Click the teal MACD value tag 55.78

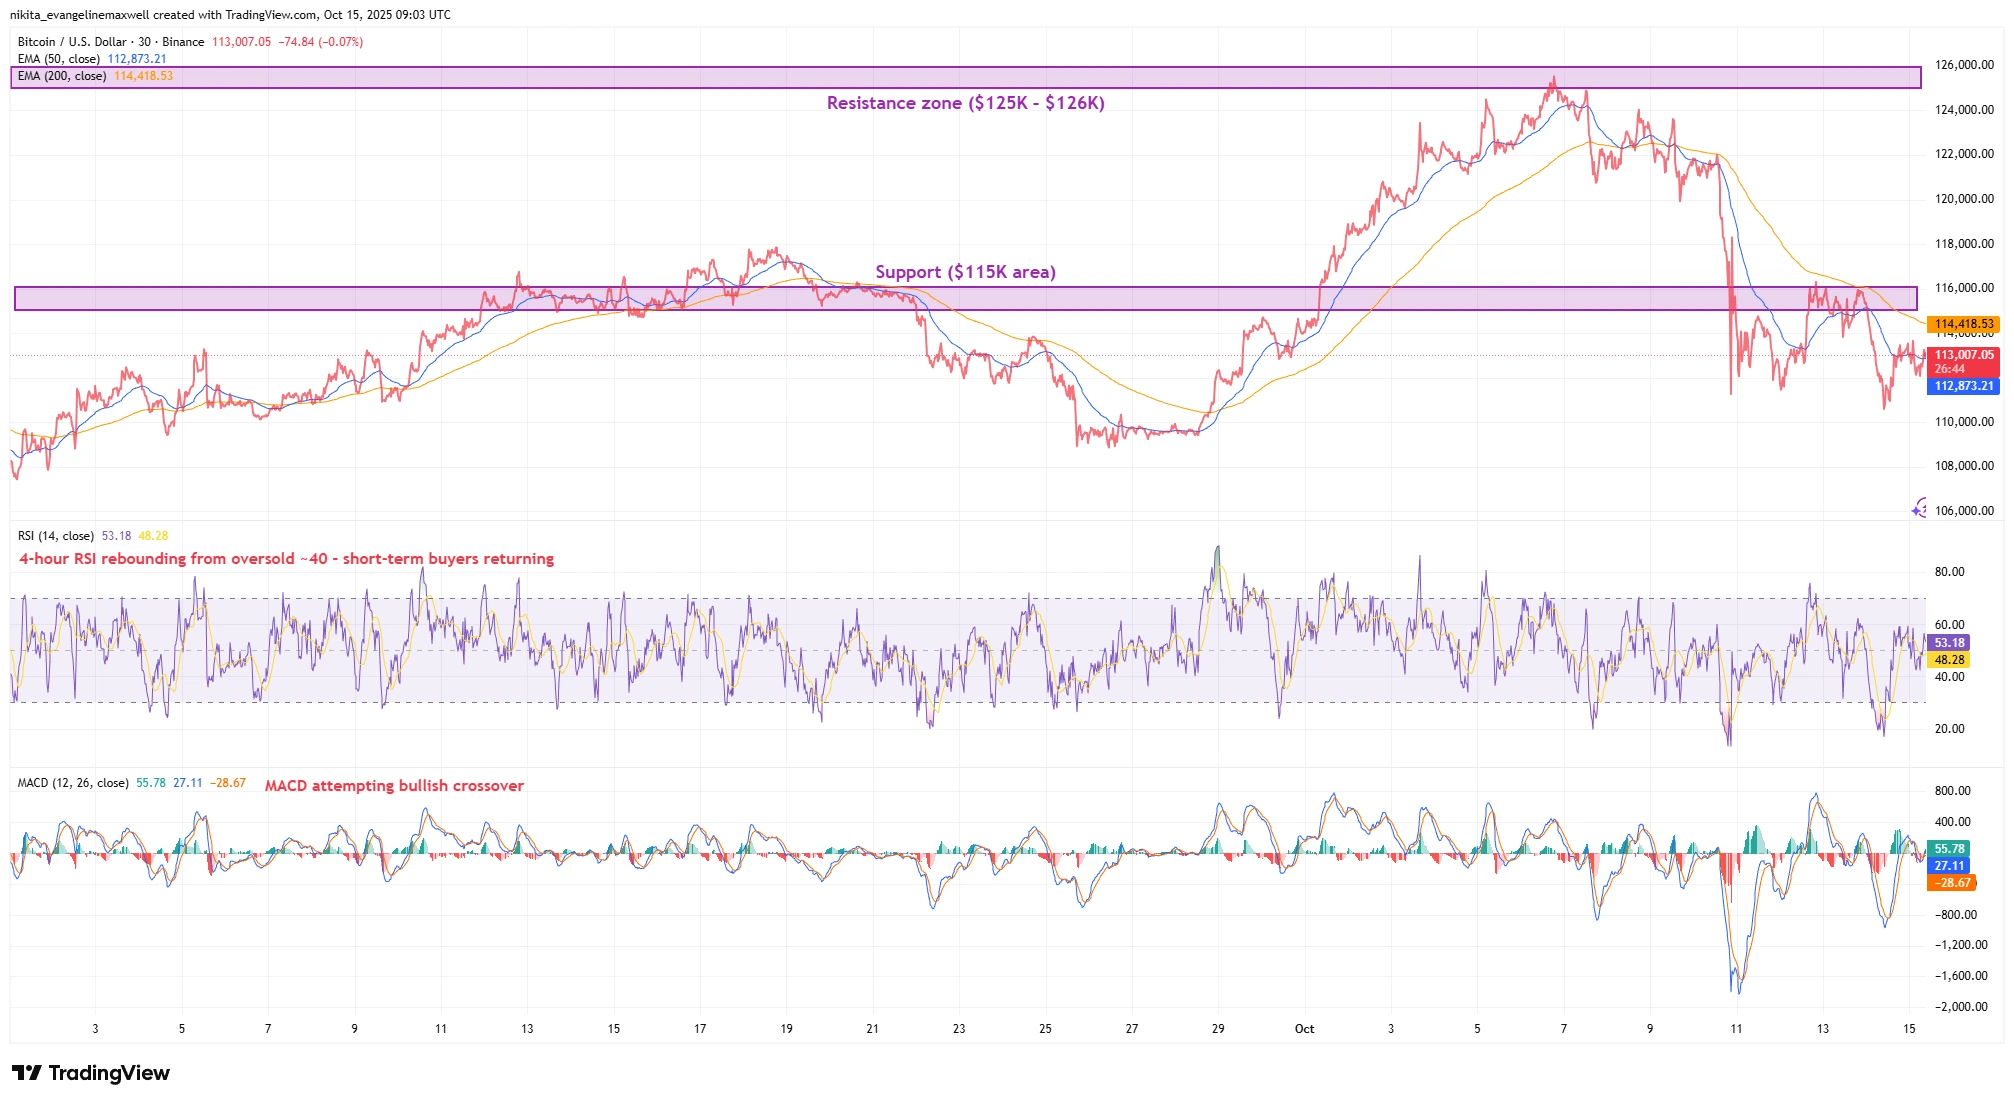(x=1948, y=849)
